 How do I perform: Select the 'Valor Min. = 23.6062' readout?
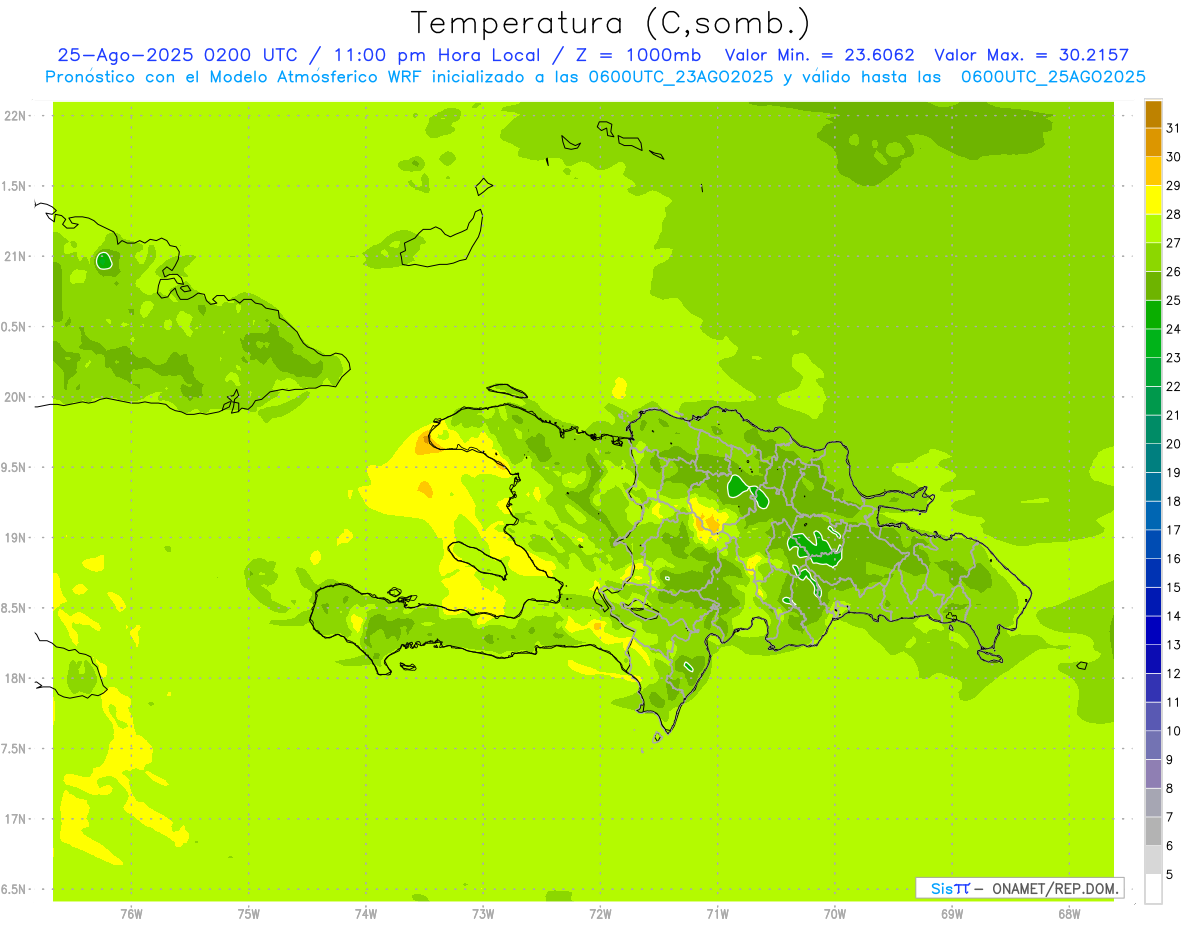[x=819, y=55]
